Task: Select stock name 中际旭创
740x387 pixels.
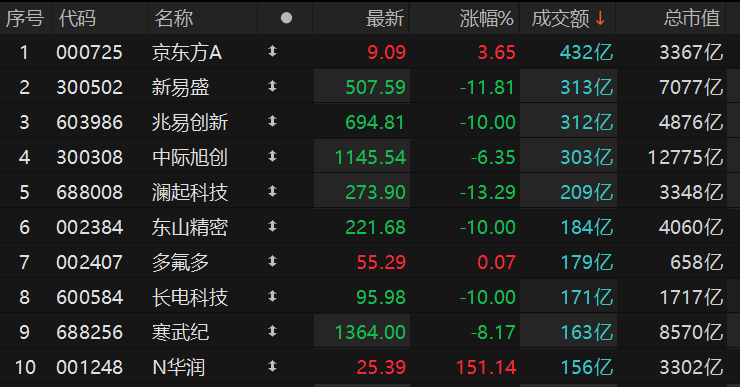Action: click(x=190, y=157)
